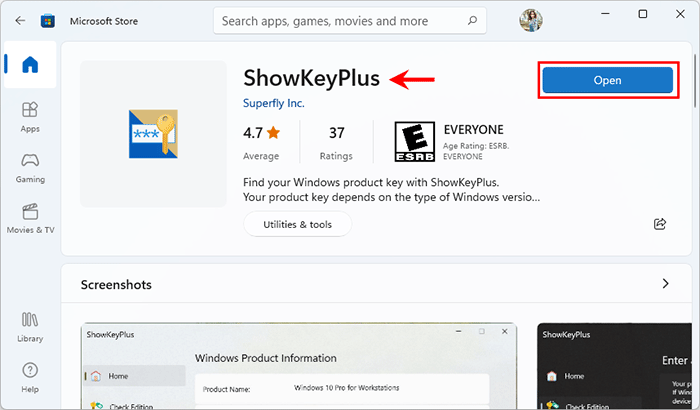Expand the Screenshots section chevron

[665, 284]
